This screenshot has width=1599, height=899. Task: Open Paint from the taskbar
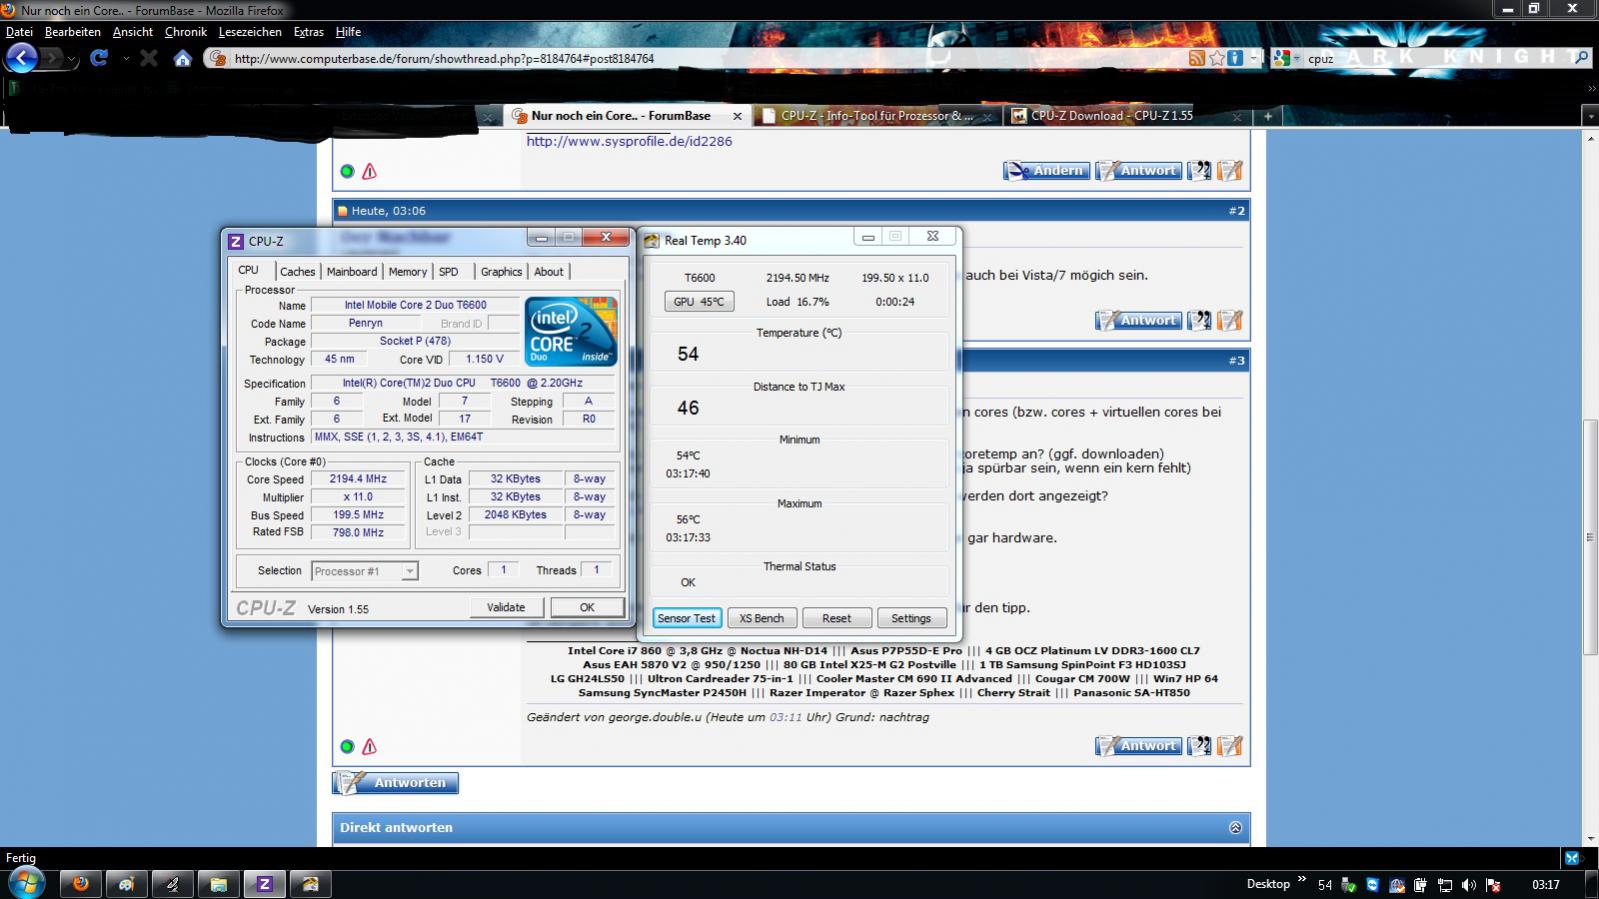(127, 884)
